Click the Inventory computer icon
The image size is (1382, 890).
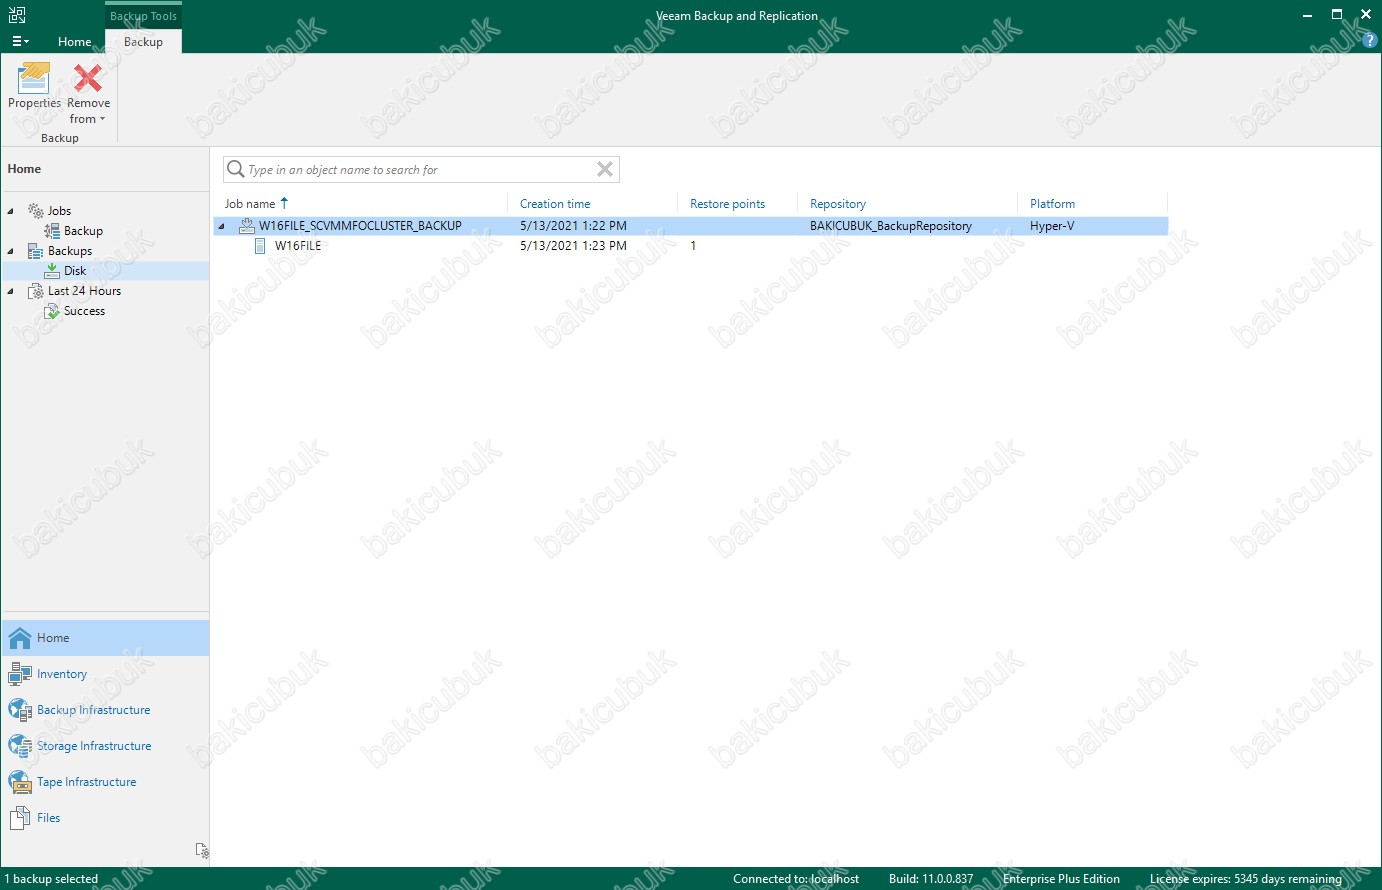(19, 674)
